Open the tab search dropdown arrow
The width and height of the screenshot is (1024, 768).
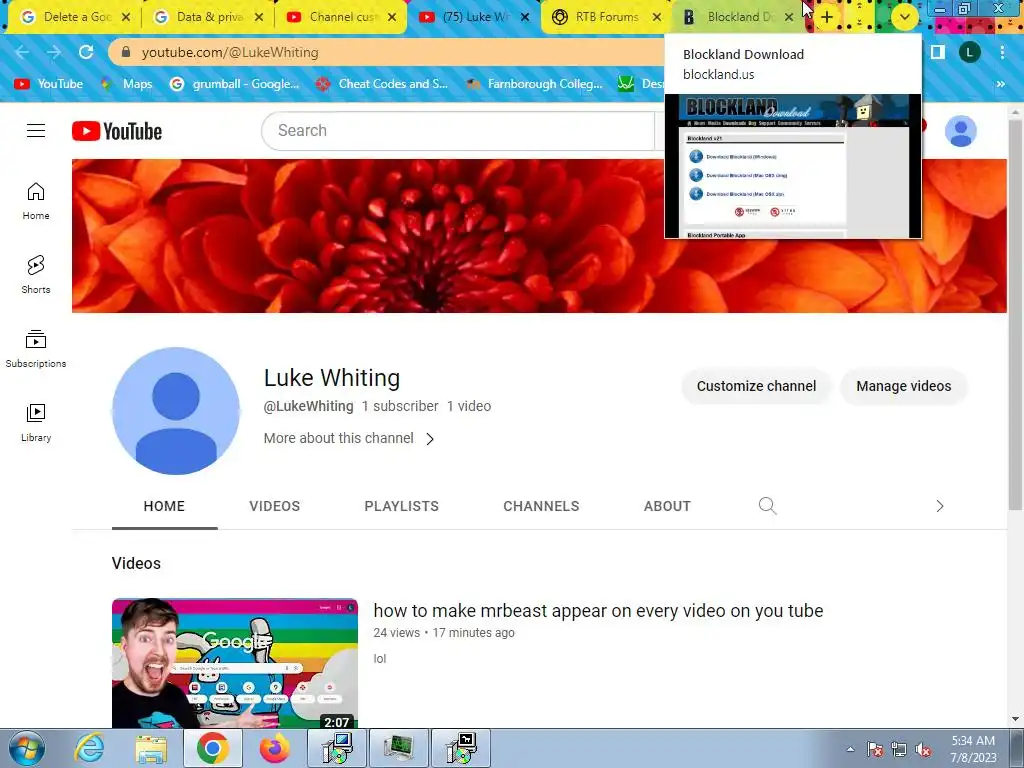point(904,17)
